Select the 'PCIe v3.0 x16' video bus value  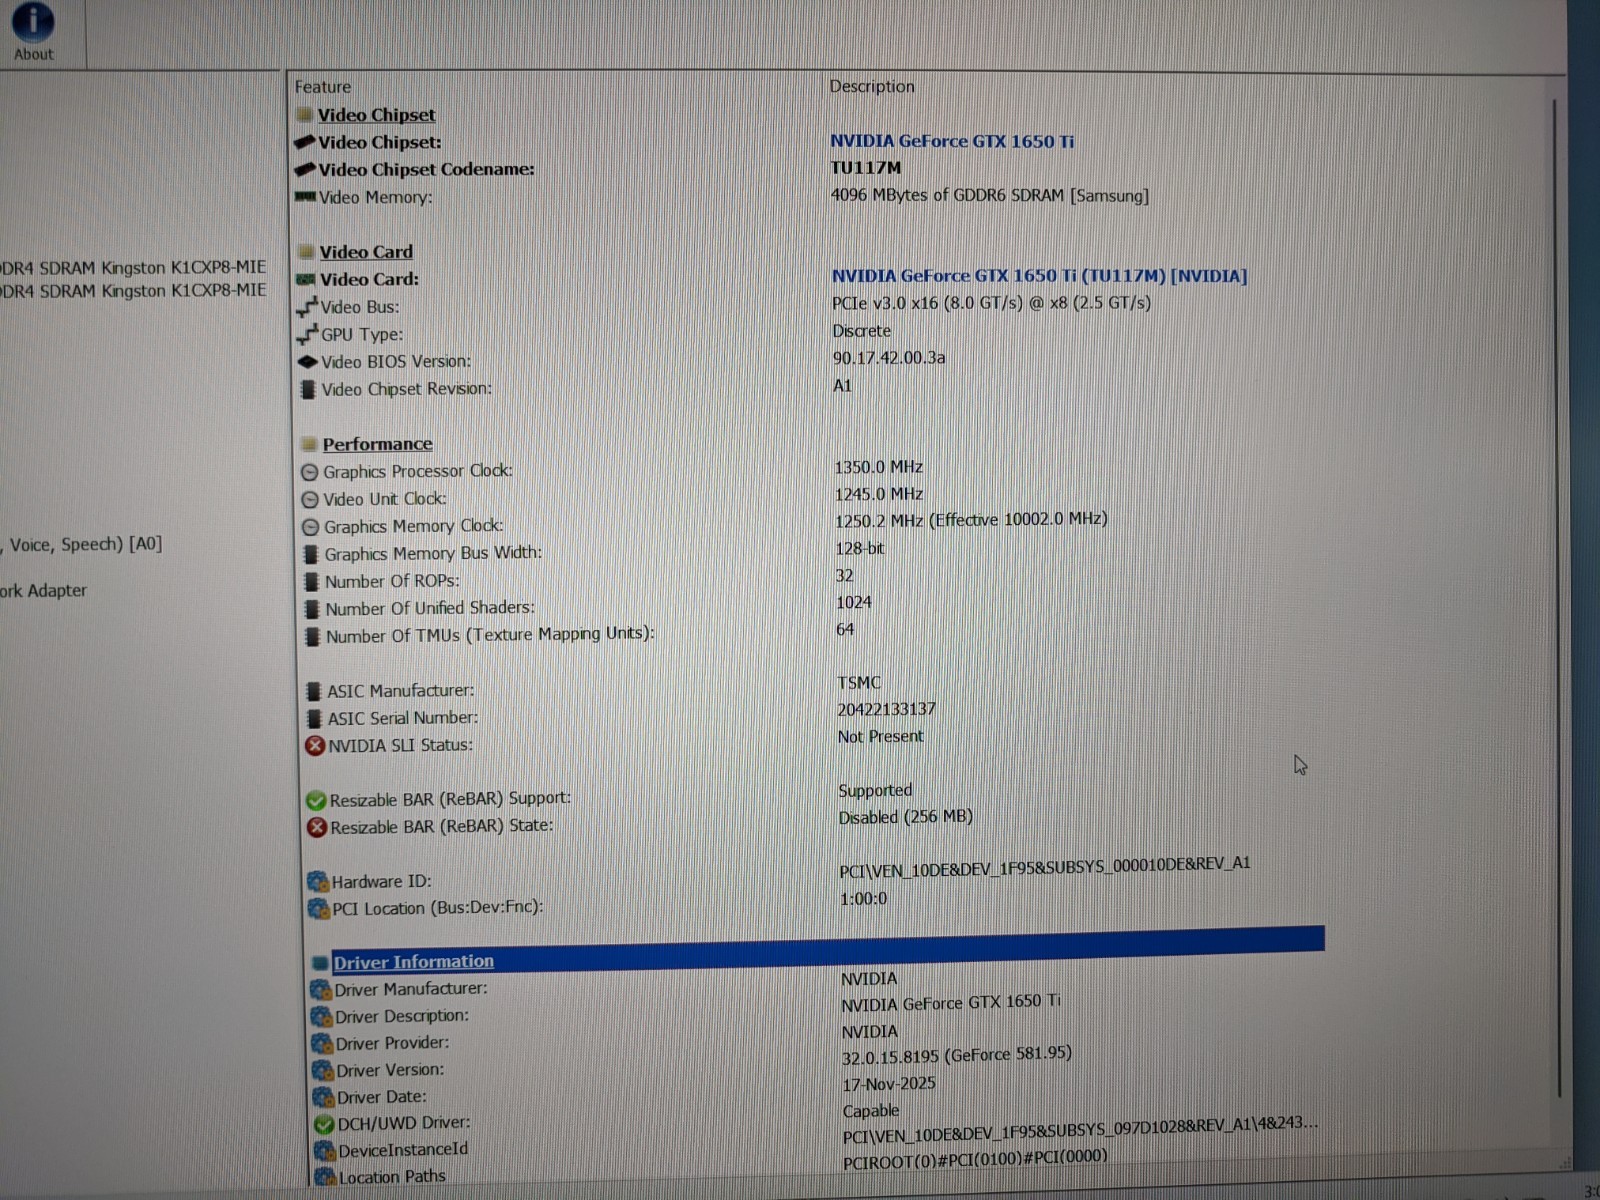pos(991,303)
